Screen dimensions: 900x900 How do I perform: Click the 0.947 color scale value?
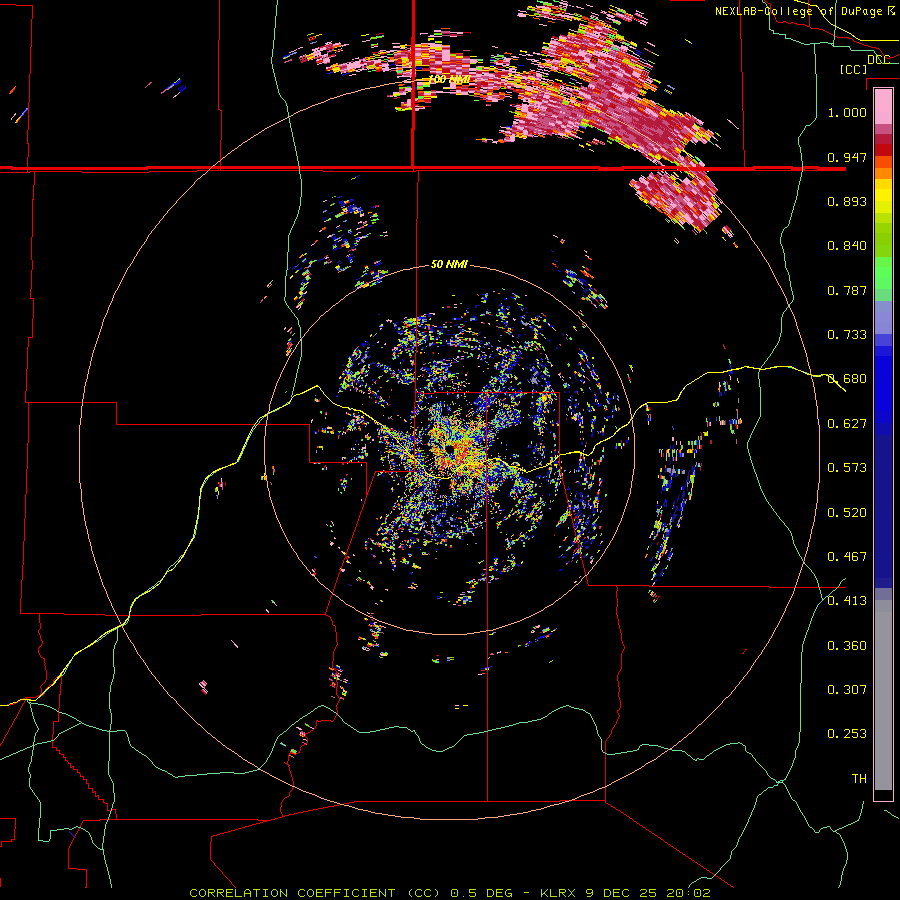(847, 157)
